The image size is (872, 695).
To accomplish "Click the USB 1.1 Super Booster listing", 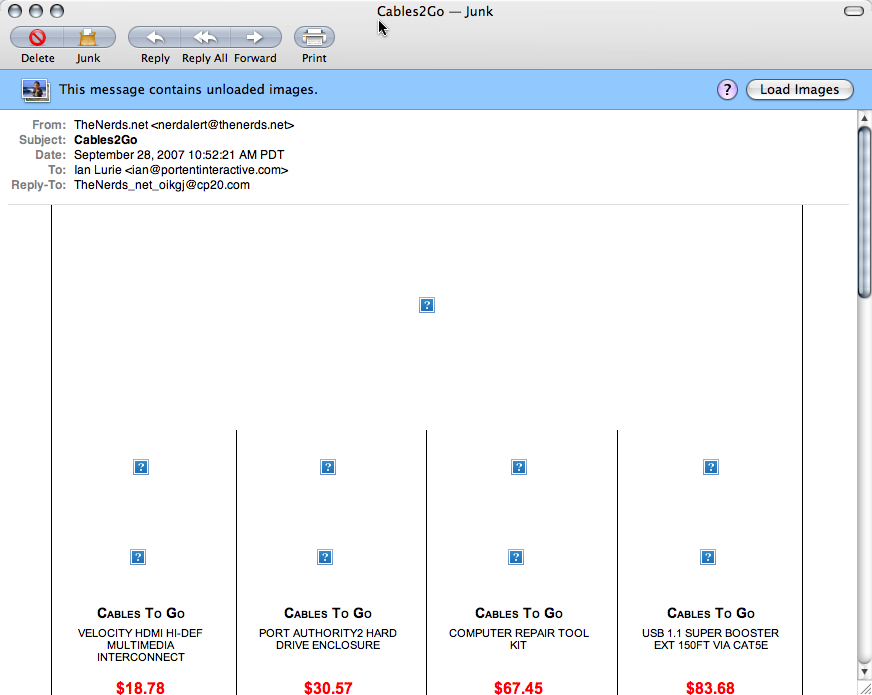I will 710,639.
